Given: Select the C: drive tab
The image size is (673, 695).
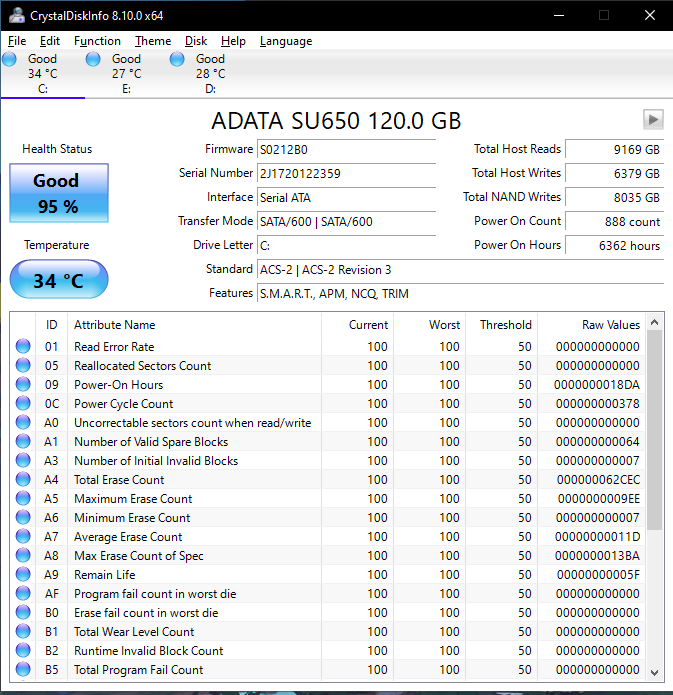Looking at the screenshot, I should point(43,74).
